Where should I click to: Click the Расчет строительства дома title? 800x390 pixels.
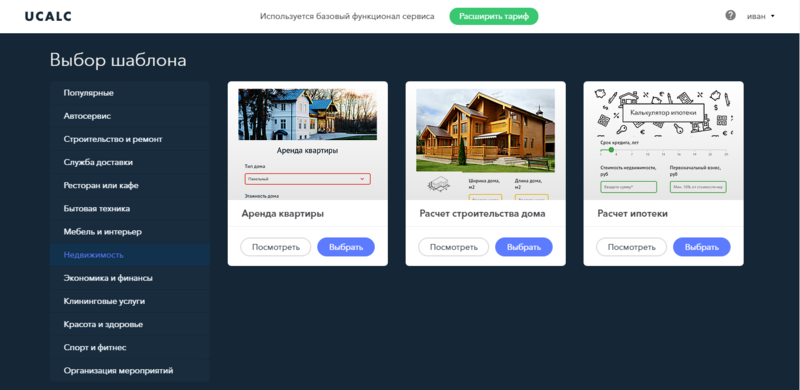pos(482,213)
